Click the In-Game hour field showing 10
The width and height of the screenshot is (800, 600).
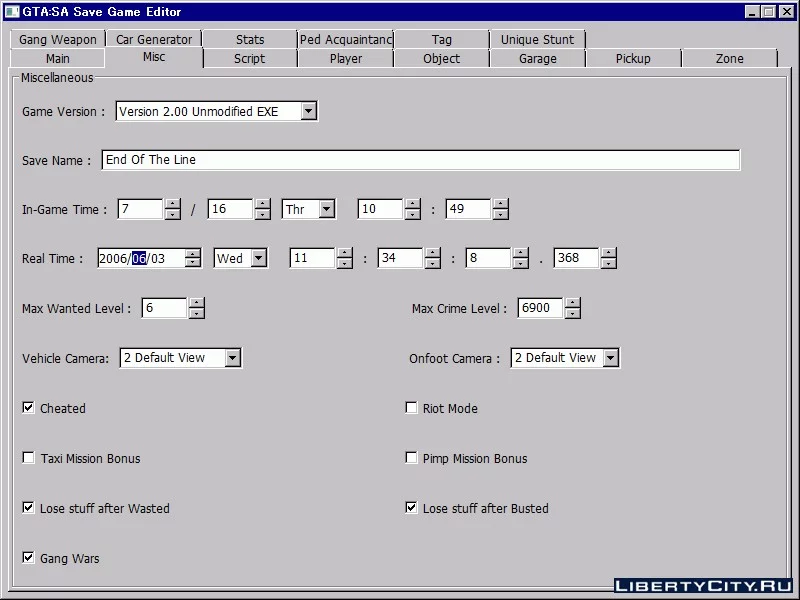click(380, 209)
